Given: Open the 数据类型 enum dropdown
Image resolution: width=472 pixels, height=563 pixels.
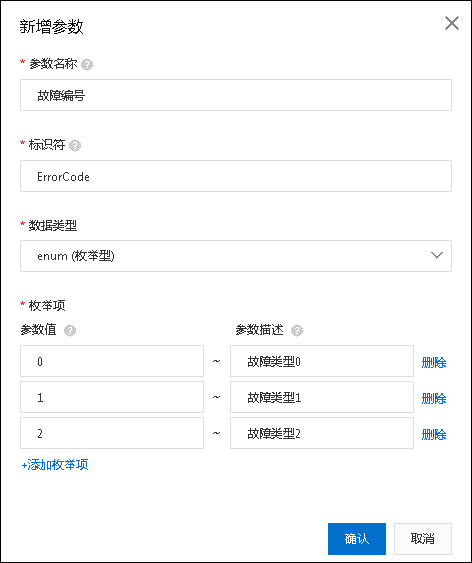Looking at the screenshot, I should (236, 256).
